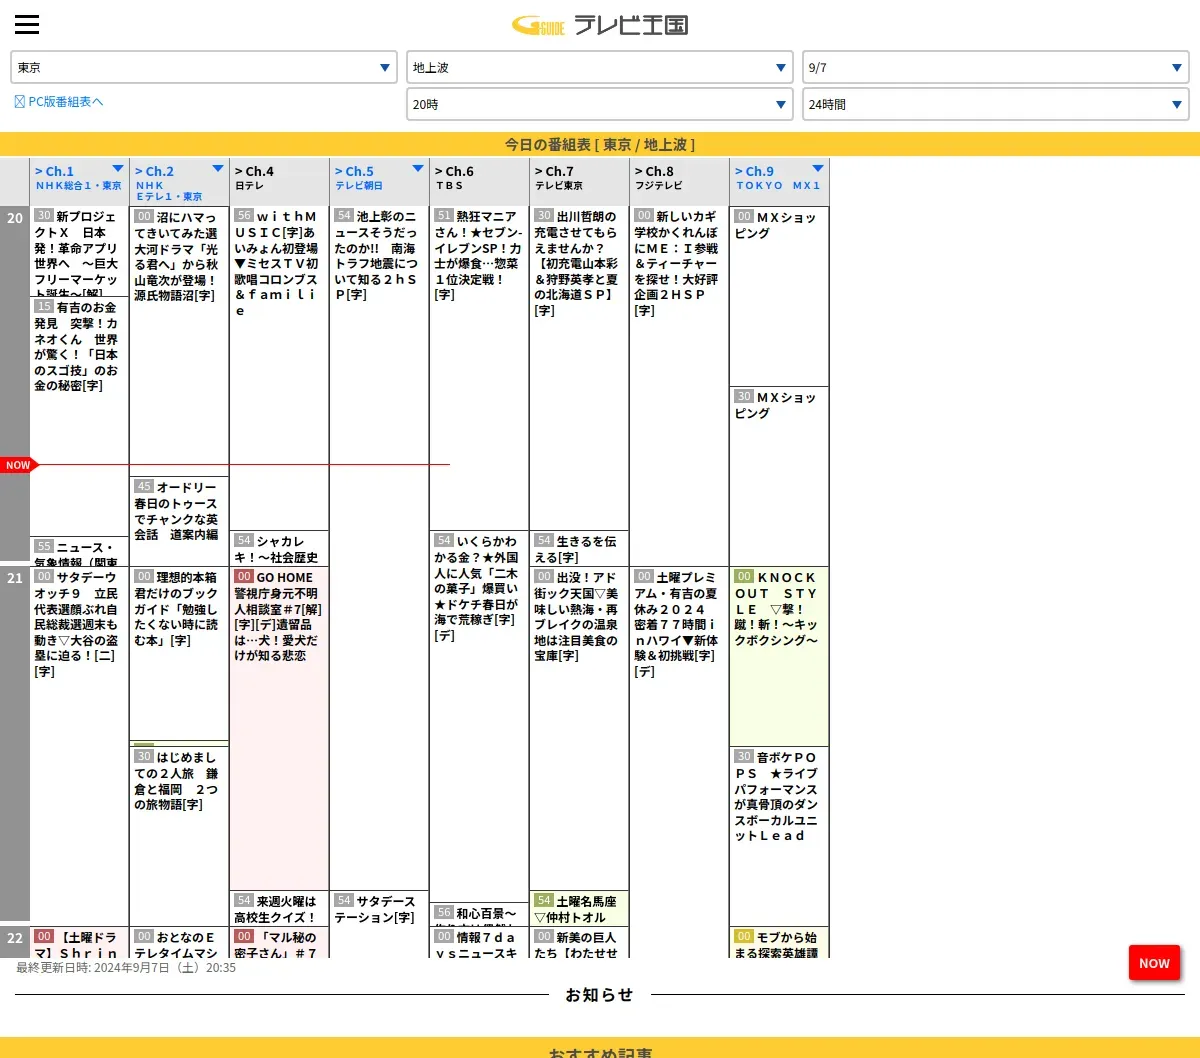The image size is (1200, 1058).
Task: Select the Ch.7 テレビ東京 channel header
Action: pos(579,181)
